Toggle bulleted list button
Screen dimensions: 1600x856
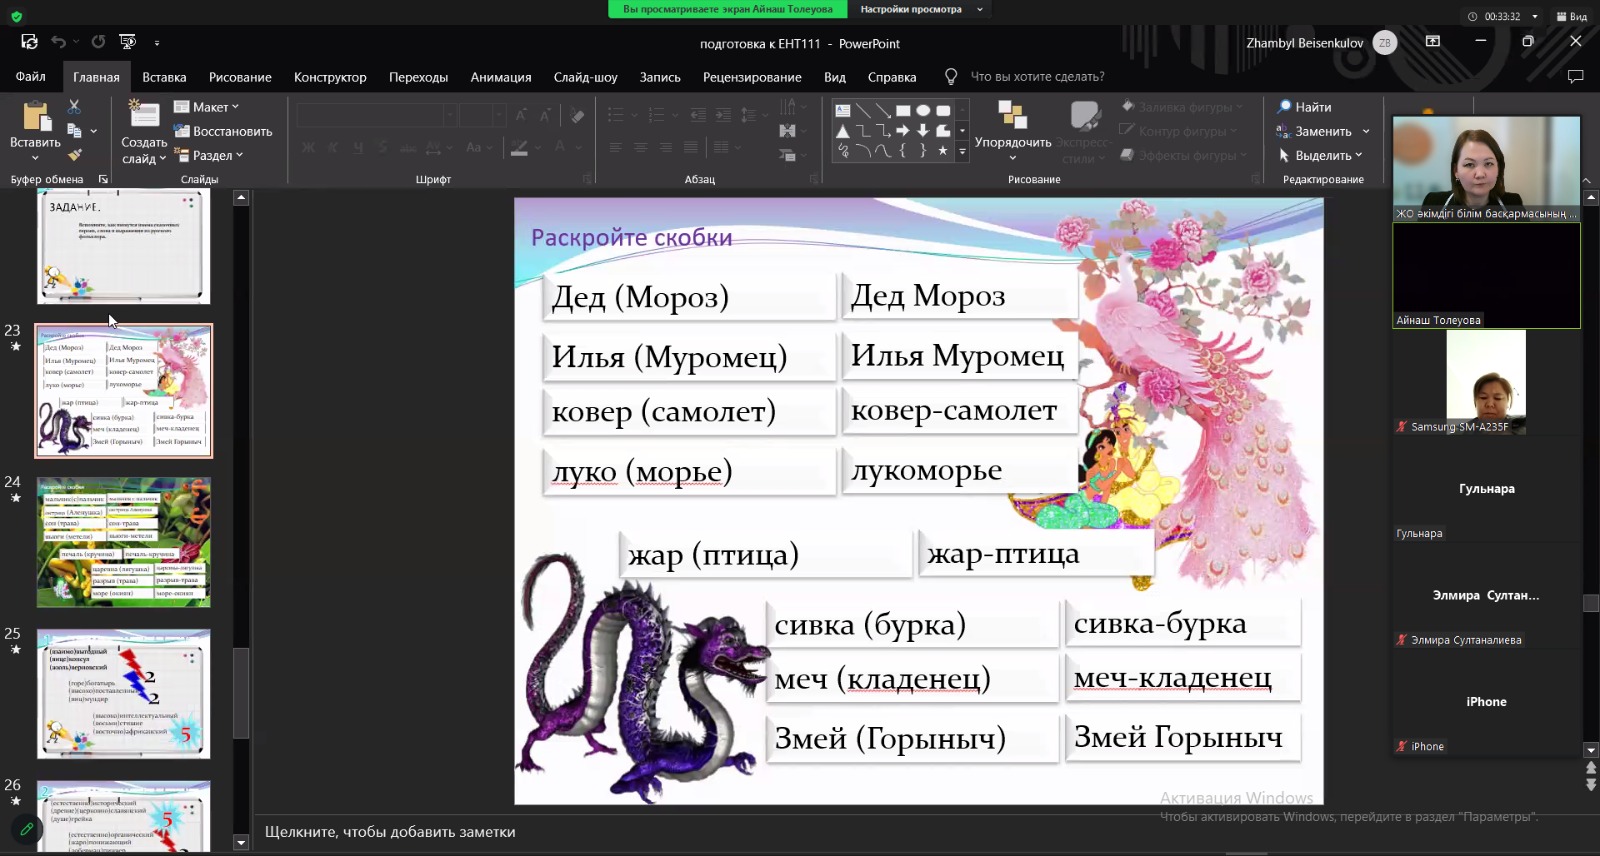(615, 115)
